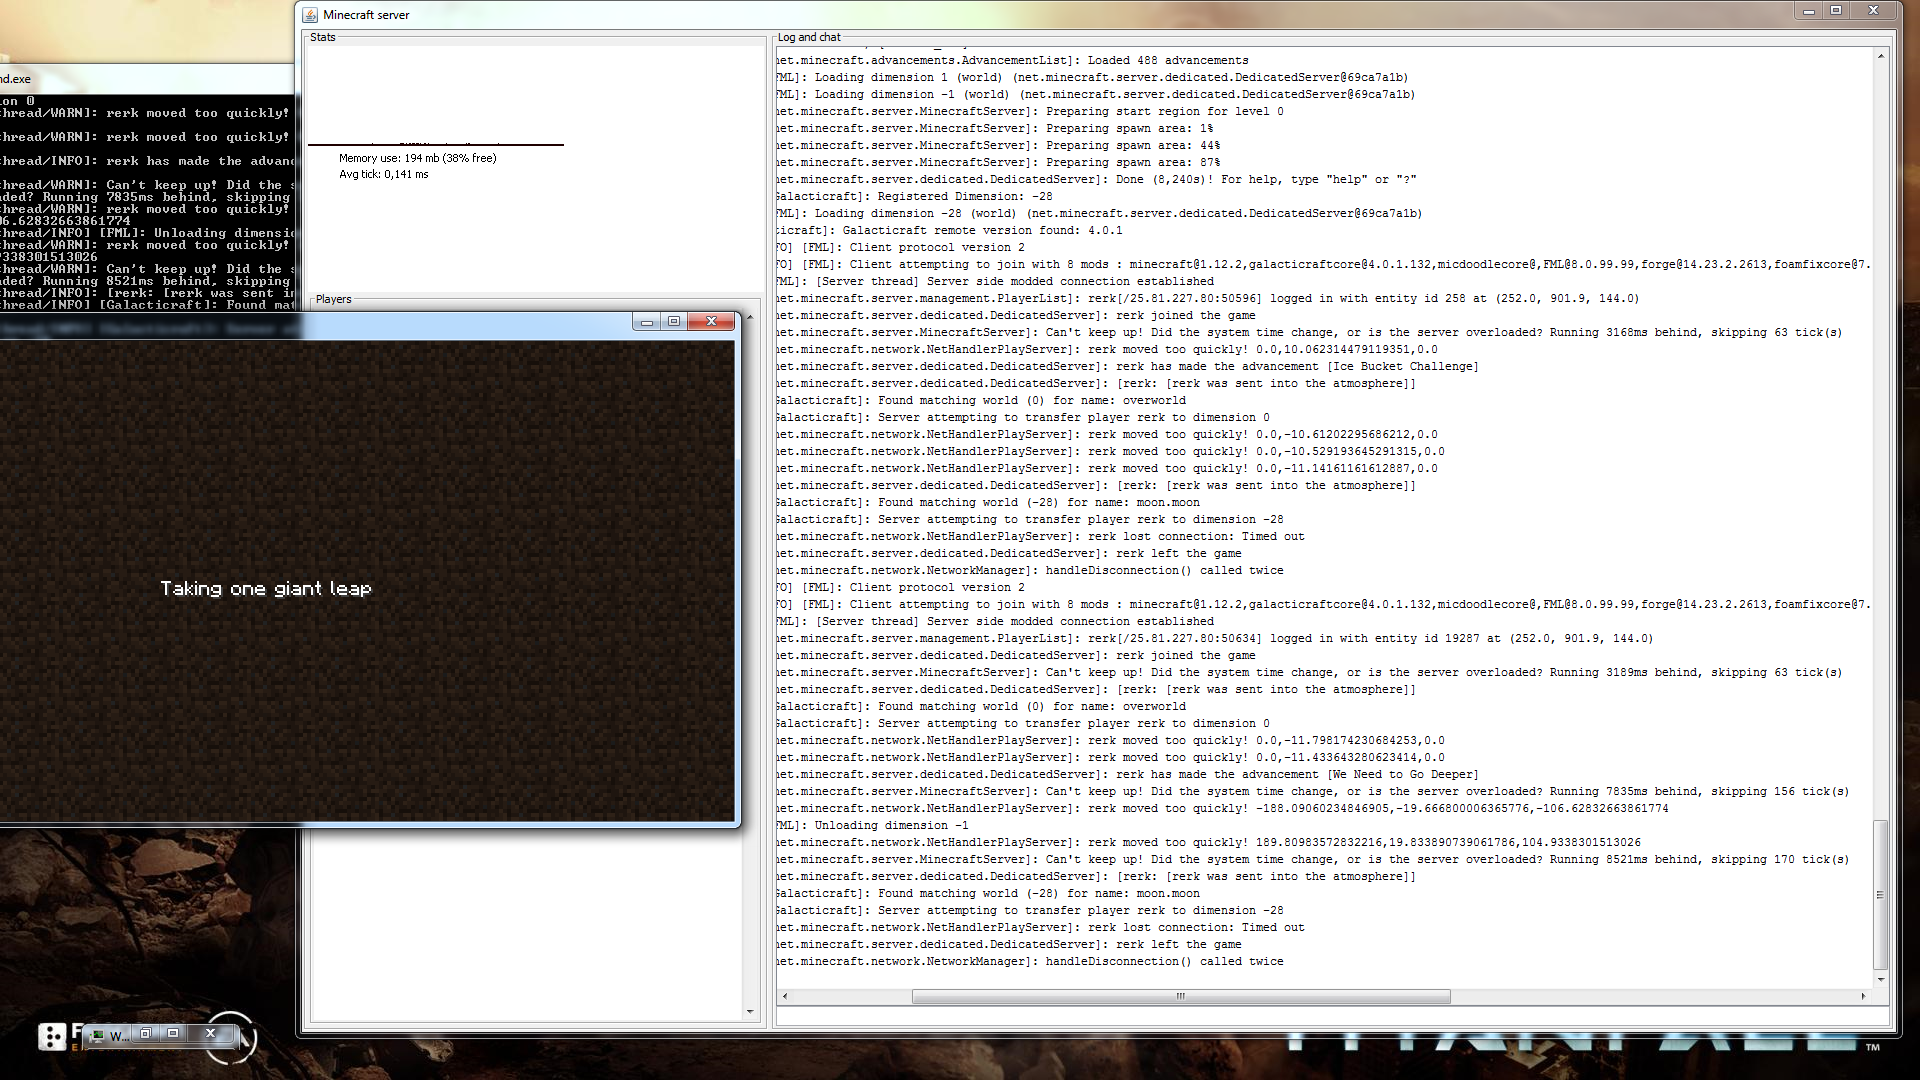
Task: Click the Players list scroll-down arrow
Action: 750,1012
